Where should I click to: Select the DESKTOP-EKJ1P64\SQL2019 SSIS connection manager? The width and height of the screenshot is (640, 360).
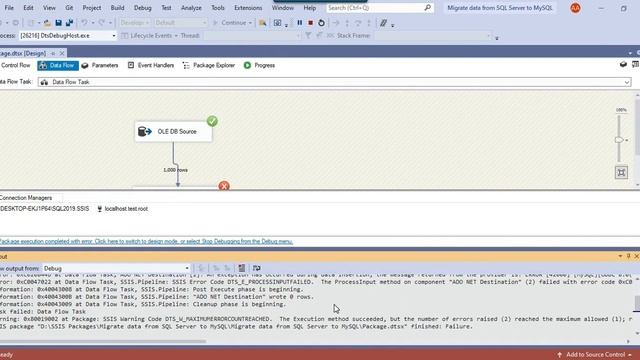pyautogui.click(x=44, y=209)
